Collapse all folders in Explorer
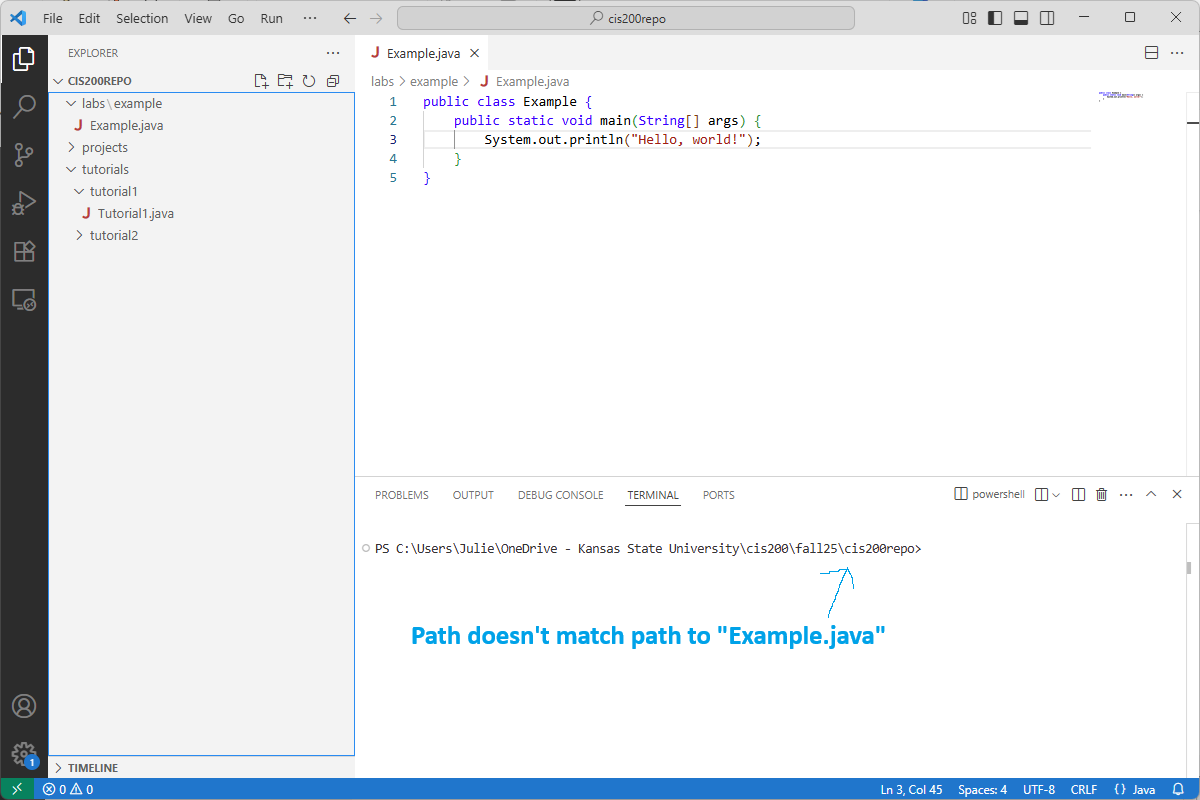This screenshot has width=1200, height=800. tap(333, 81)
